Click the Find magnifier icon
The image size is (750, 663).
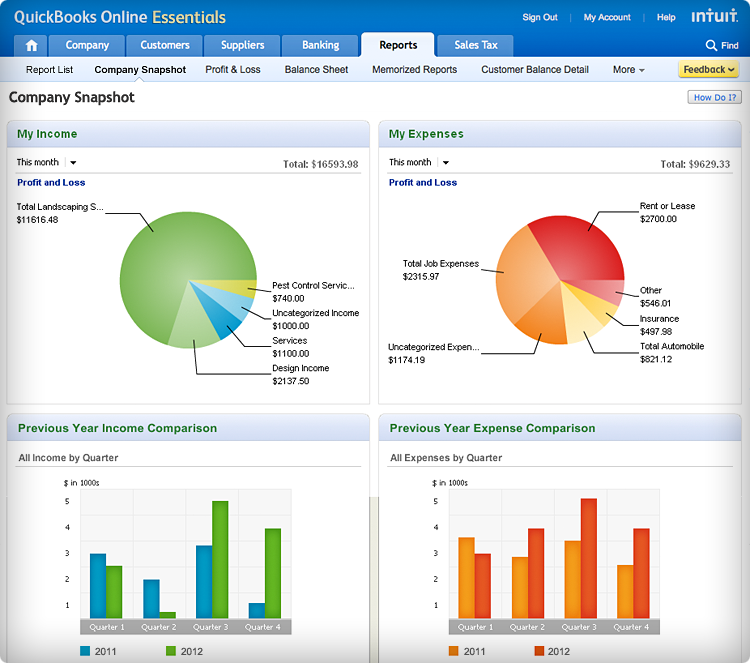[711, 45]
